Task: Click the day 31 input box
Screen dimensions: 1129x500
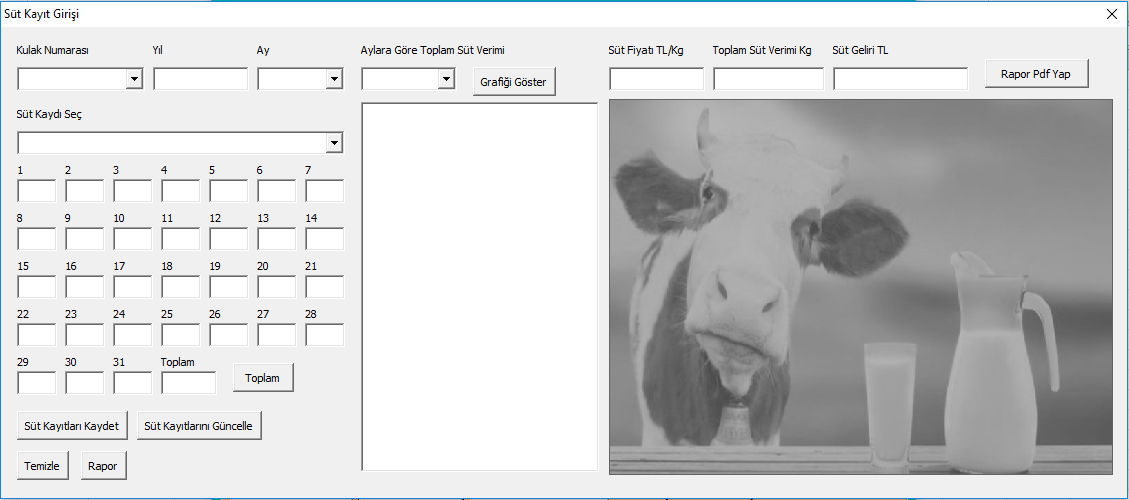Action: click(x=132, y=383)
